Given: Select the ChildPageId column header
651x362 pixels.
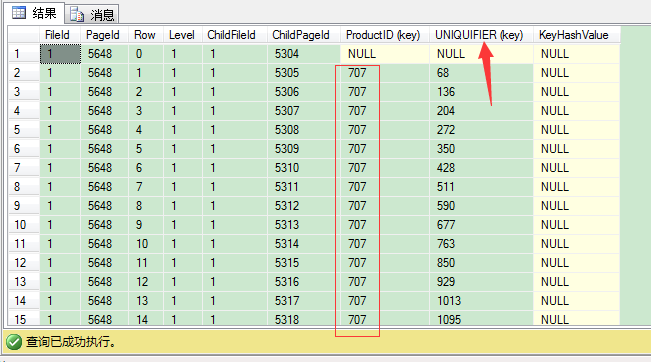Looking at the screenshot, I should point(304,35).
